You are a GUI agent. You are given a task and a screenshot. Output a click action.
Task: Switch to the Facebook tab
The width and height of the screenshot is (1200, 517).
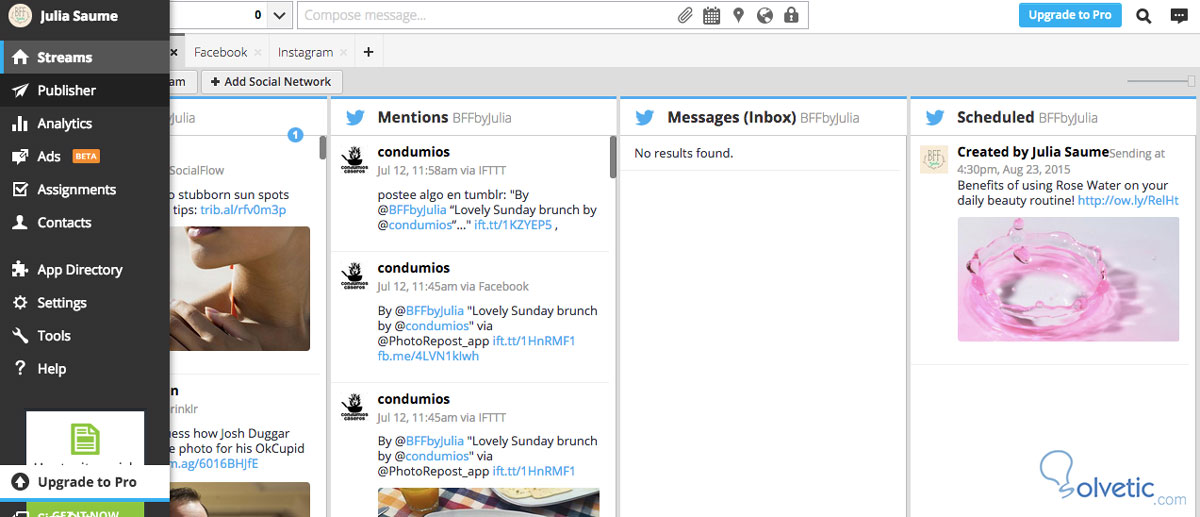220,52
